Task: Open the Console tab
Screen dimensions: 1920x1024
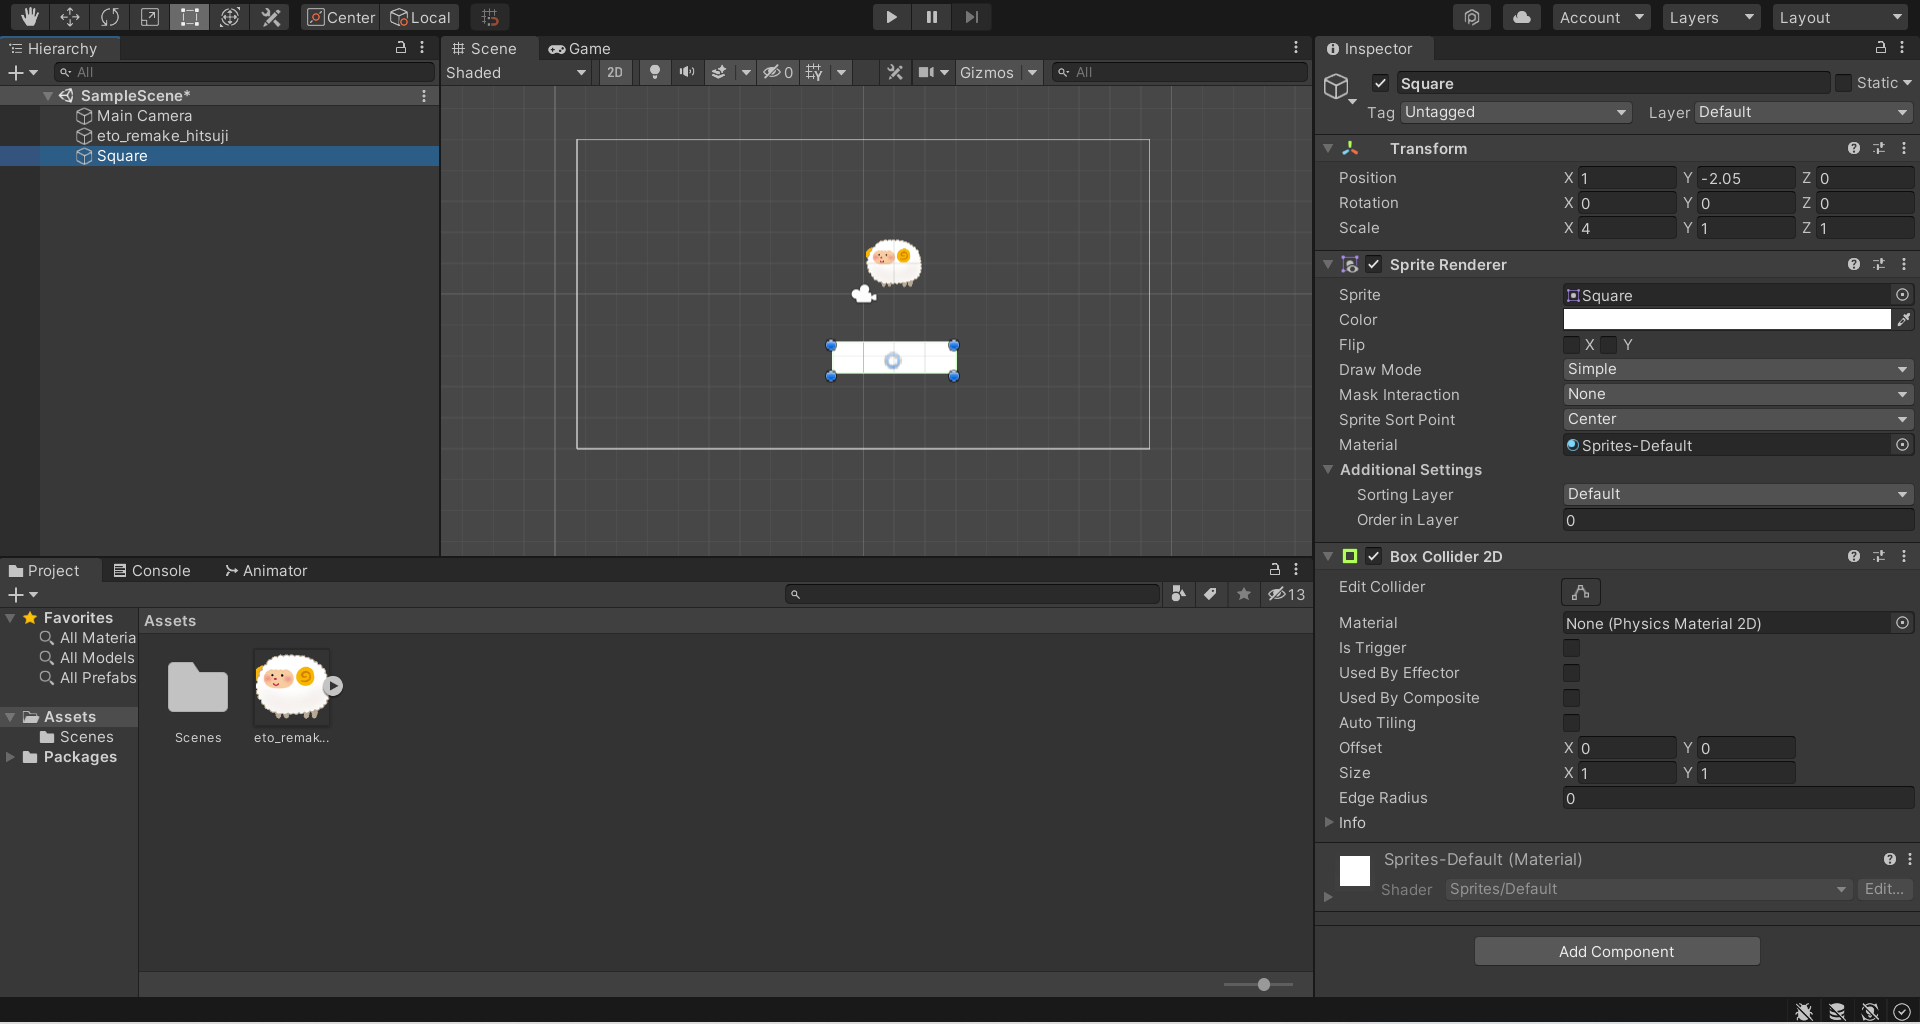Action: 152,570
